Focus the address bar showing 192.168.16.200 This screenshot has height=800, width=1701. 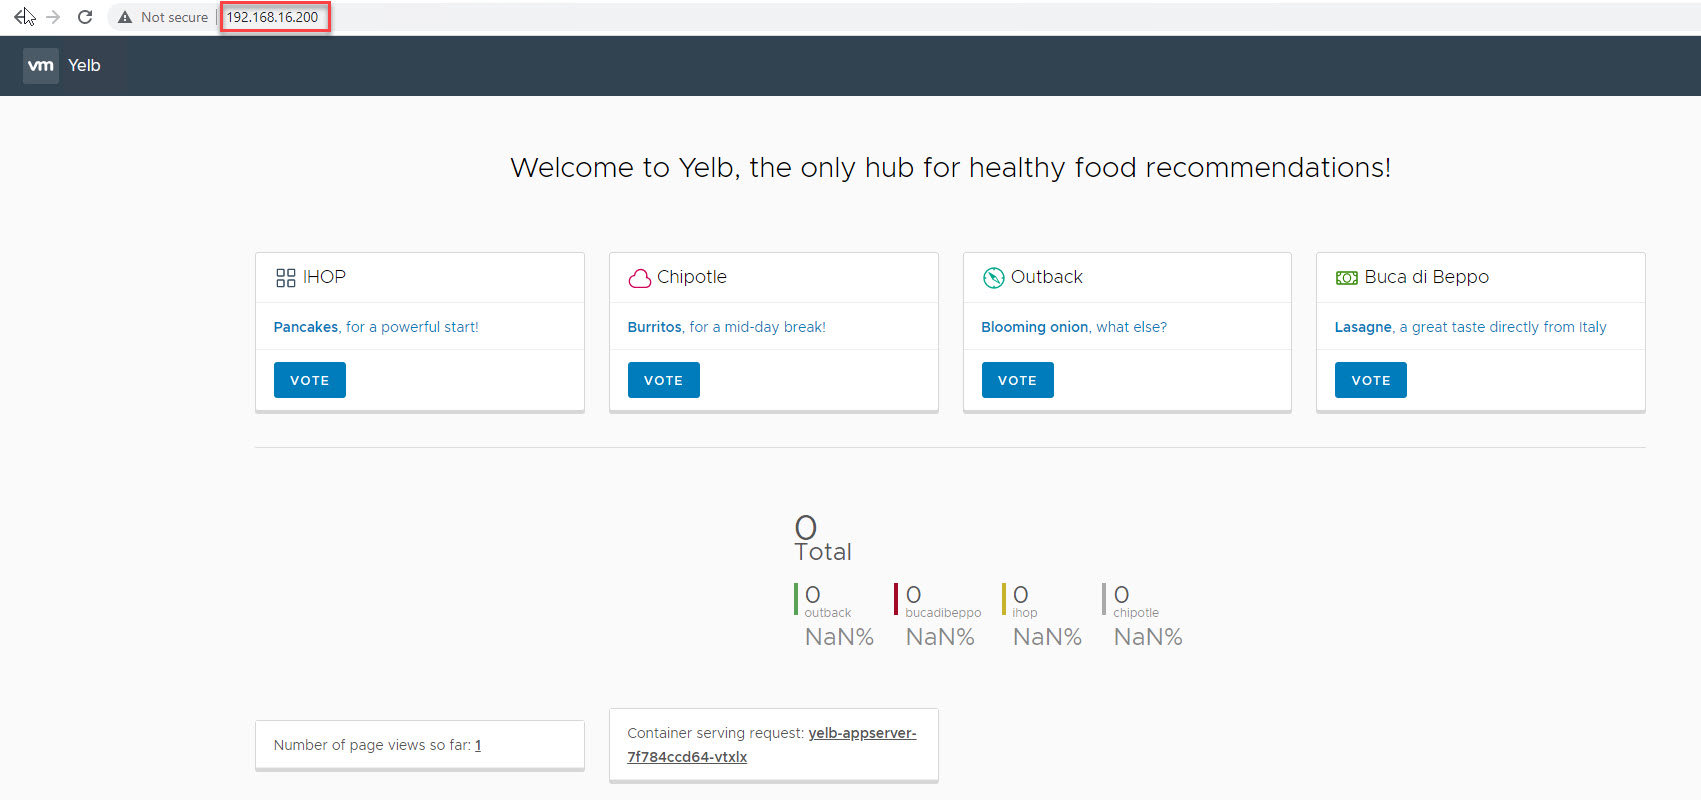(273, 17)
